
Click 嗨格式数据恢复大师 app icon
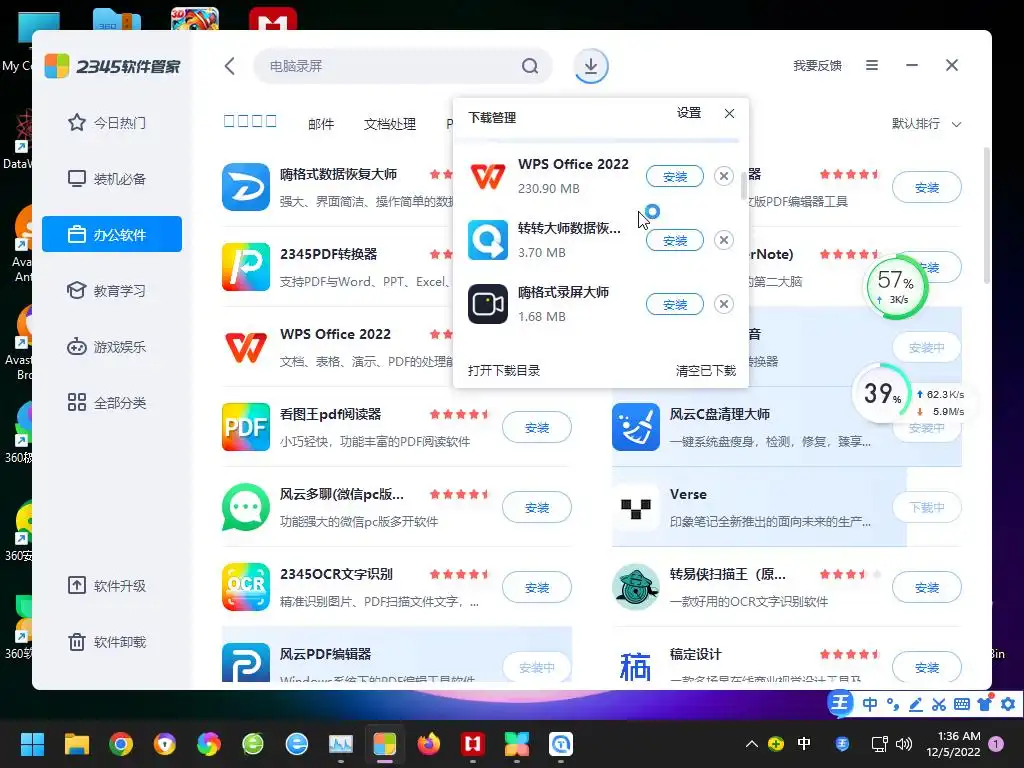pyautogui.click(x=246, y=187)
